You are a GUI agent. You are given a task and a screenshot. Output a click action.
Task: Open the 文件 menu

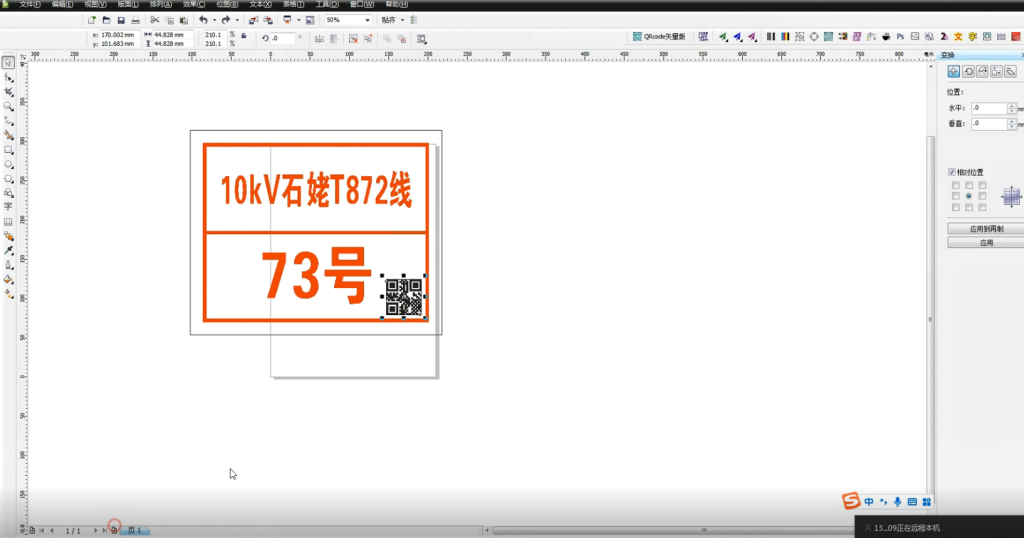28,4
